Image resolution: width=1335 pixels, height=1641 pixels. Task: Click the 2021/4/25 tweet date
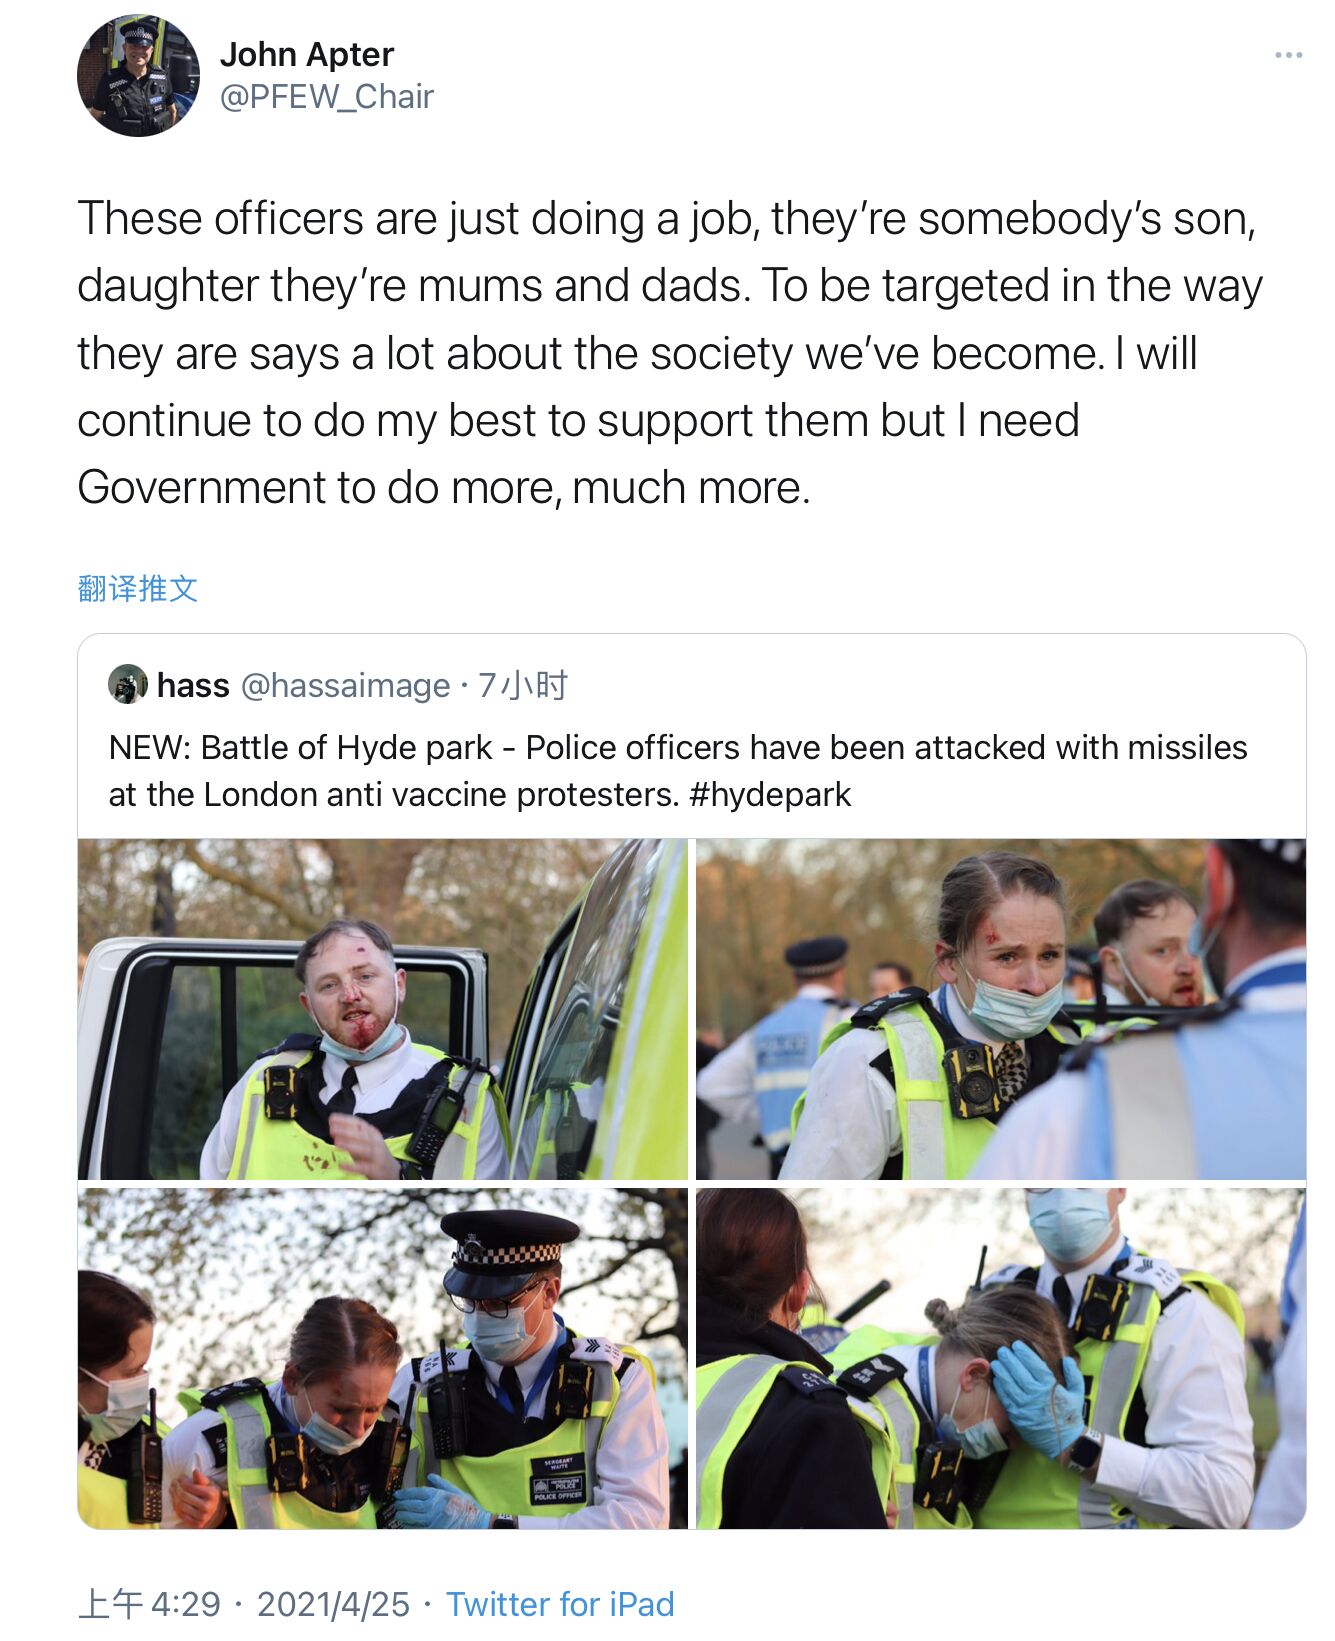[x=333, y=1604]
